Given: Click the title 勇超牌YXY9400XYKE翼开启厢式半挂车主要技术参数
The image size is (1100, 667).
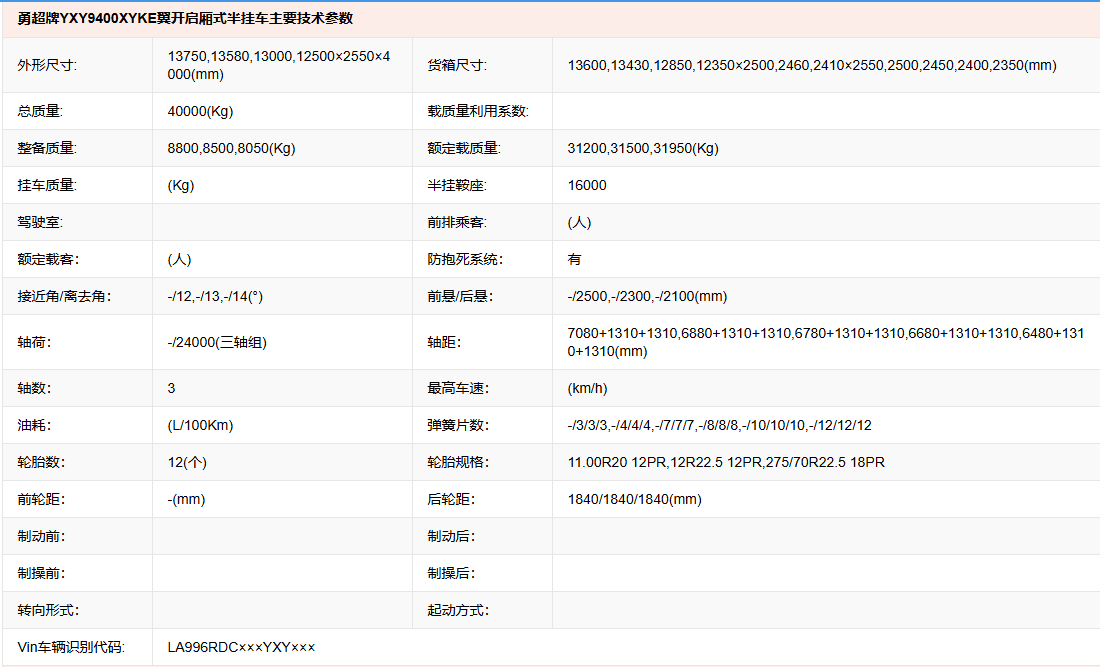Looking at the screenshot, I should point(185,19).
